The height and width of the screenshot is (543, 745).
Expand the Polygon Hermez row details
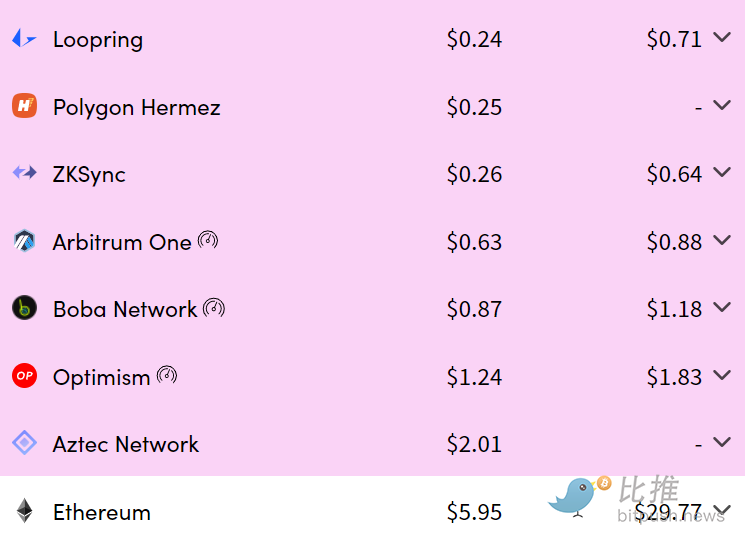[x=722, y=105]
